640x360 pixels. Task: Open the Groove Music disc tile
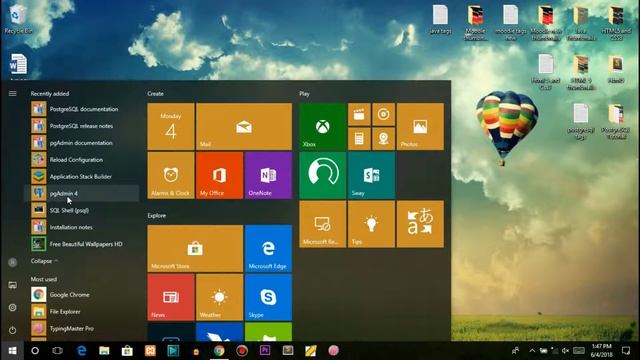pyautogui.click(x=383, y=114)
